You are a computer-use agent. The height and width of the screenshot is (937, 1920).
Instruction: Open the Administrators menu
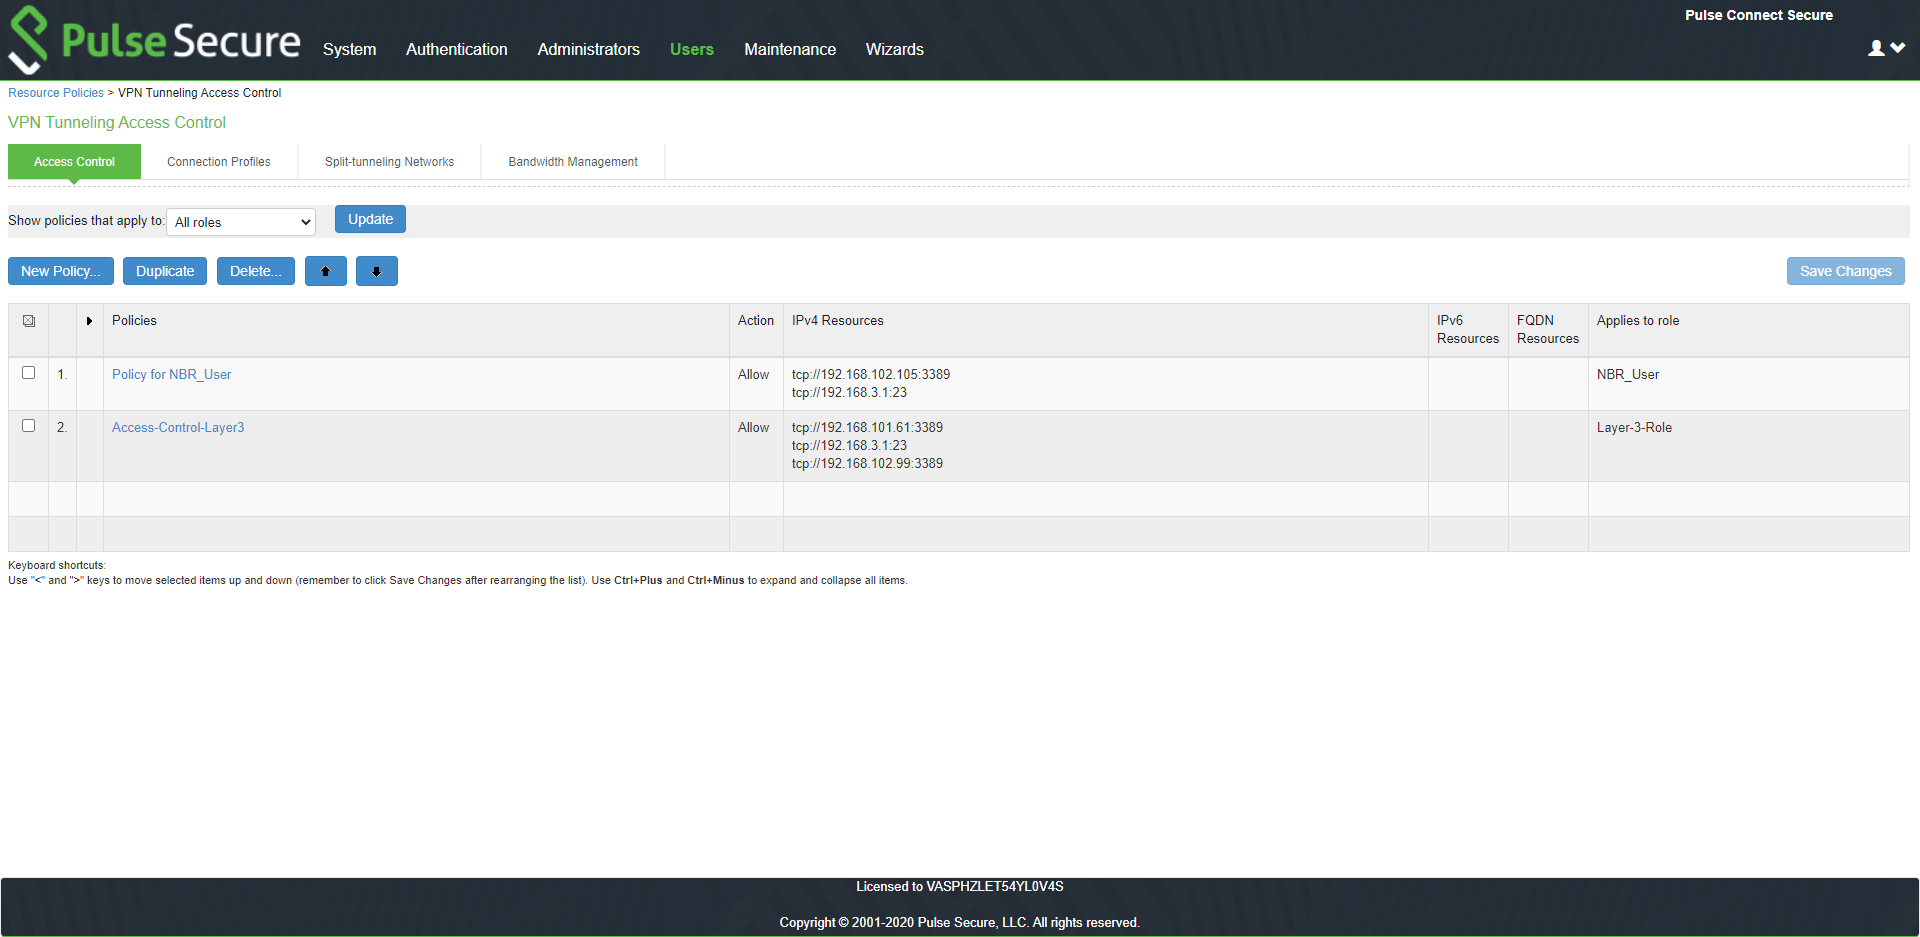589,49
